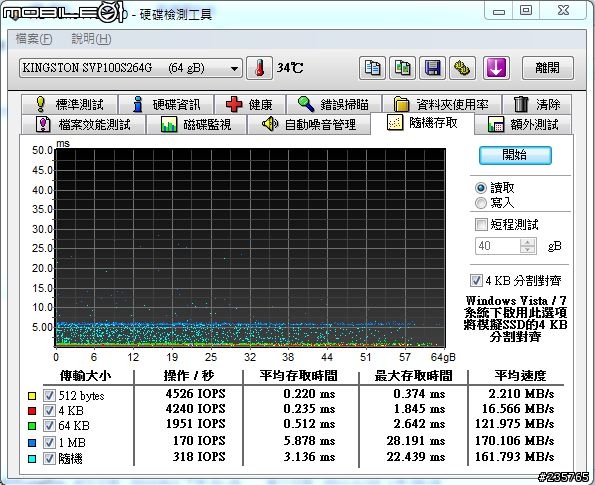Viewport: 595px width, 485px height.
Task: Uncheck the 64 KB transfer size checkbox
Action: pos(49,425)
